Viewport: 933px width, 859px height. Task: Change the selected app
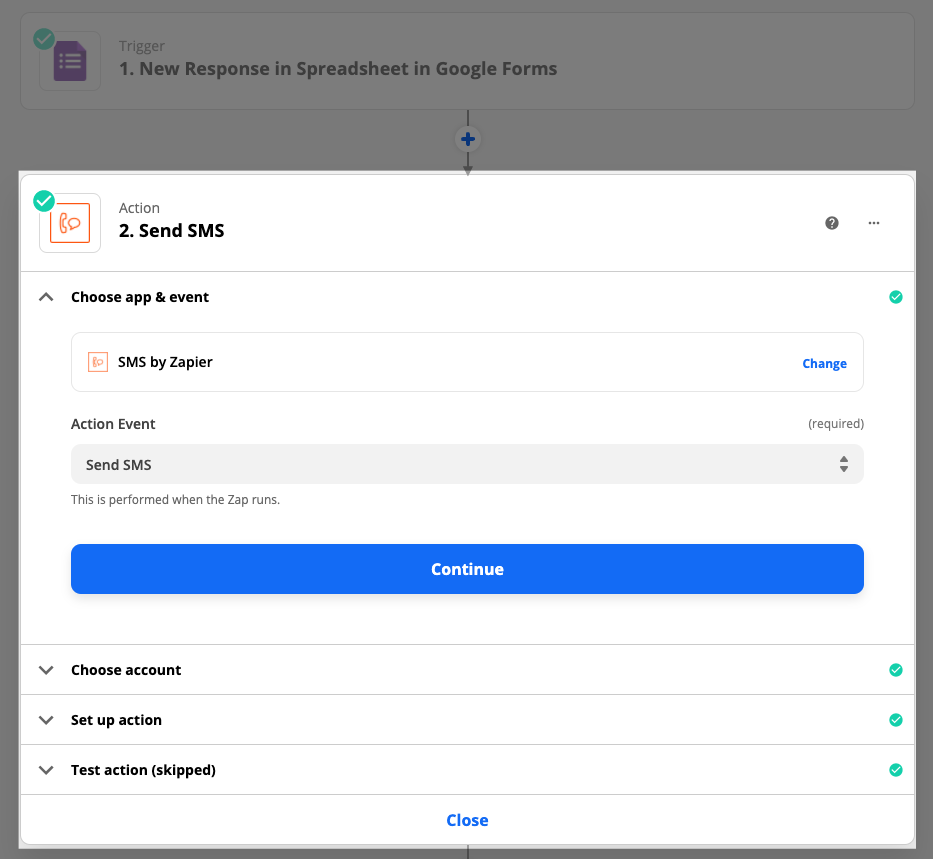pyautogui.click(x=824, y=363)
